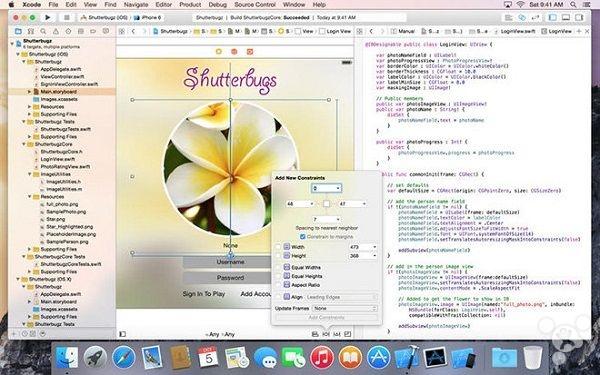Add a new assistant editor with plus icon
Image resolution: width=600 pixels, height=375 pixels.
579,31
